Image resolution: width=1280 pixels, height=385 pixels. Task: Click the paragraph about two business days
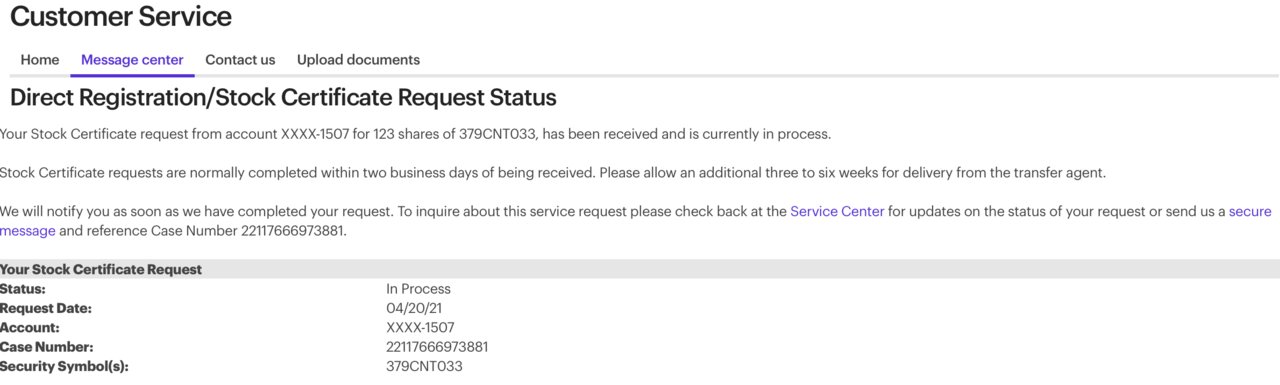coord(553,172)
